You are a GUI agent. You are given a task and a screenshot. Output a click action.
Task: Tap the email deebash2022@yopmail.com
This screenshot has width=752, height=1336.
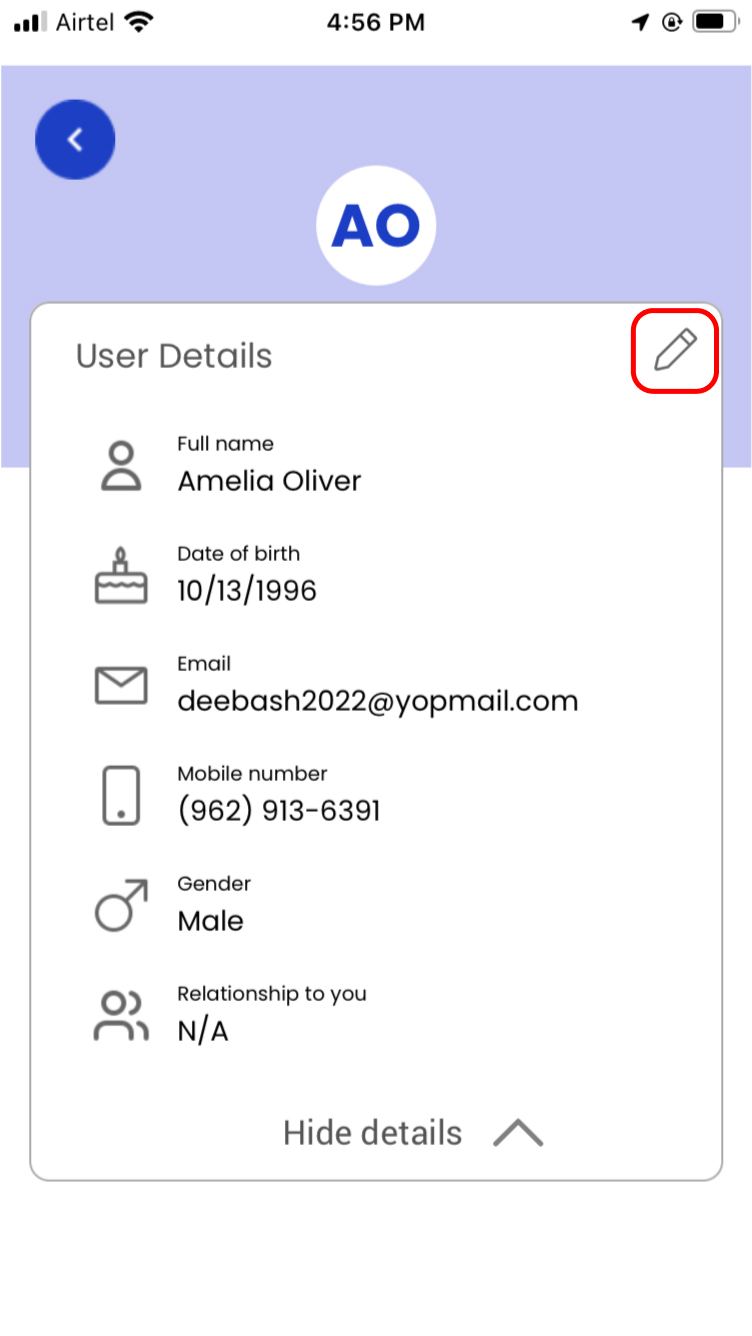pos(378,701)
